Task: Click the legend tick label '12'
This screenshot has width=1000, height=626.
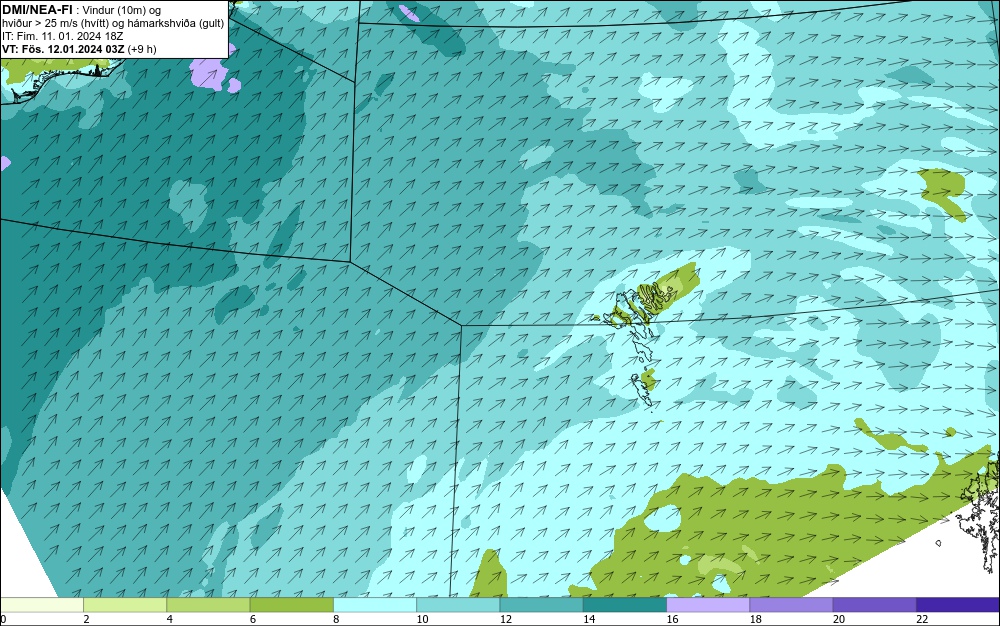Action: click(x=506, y=619)
